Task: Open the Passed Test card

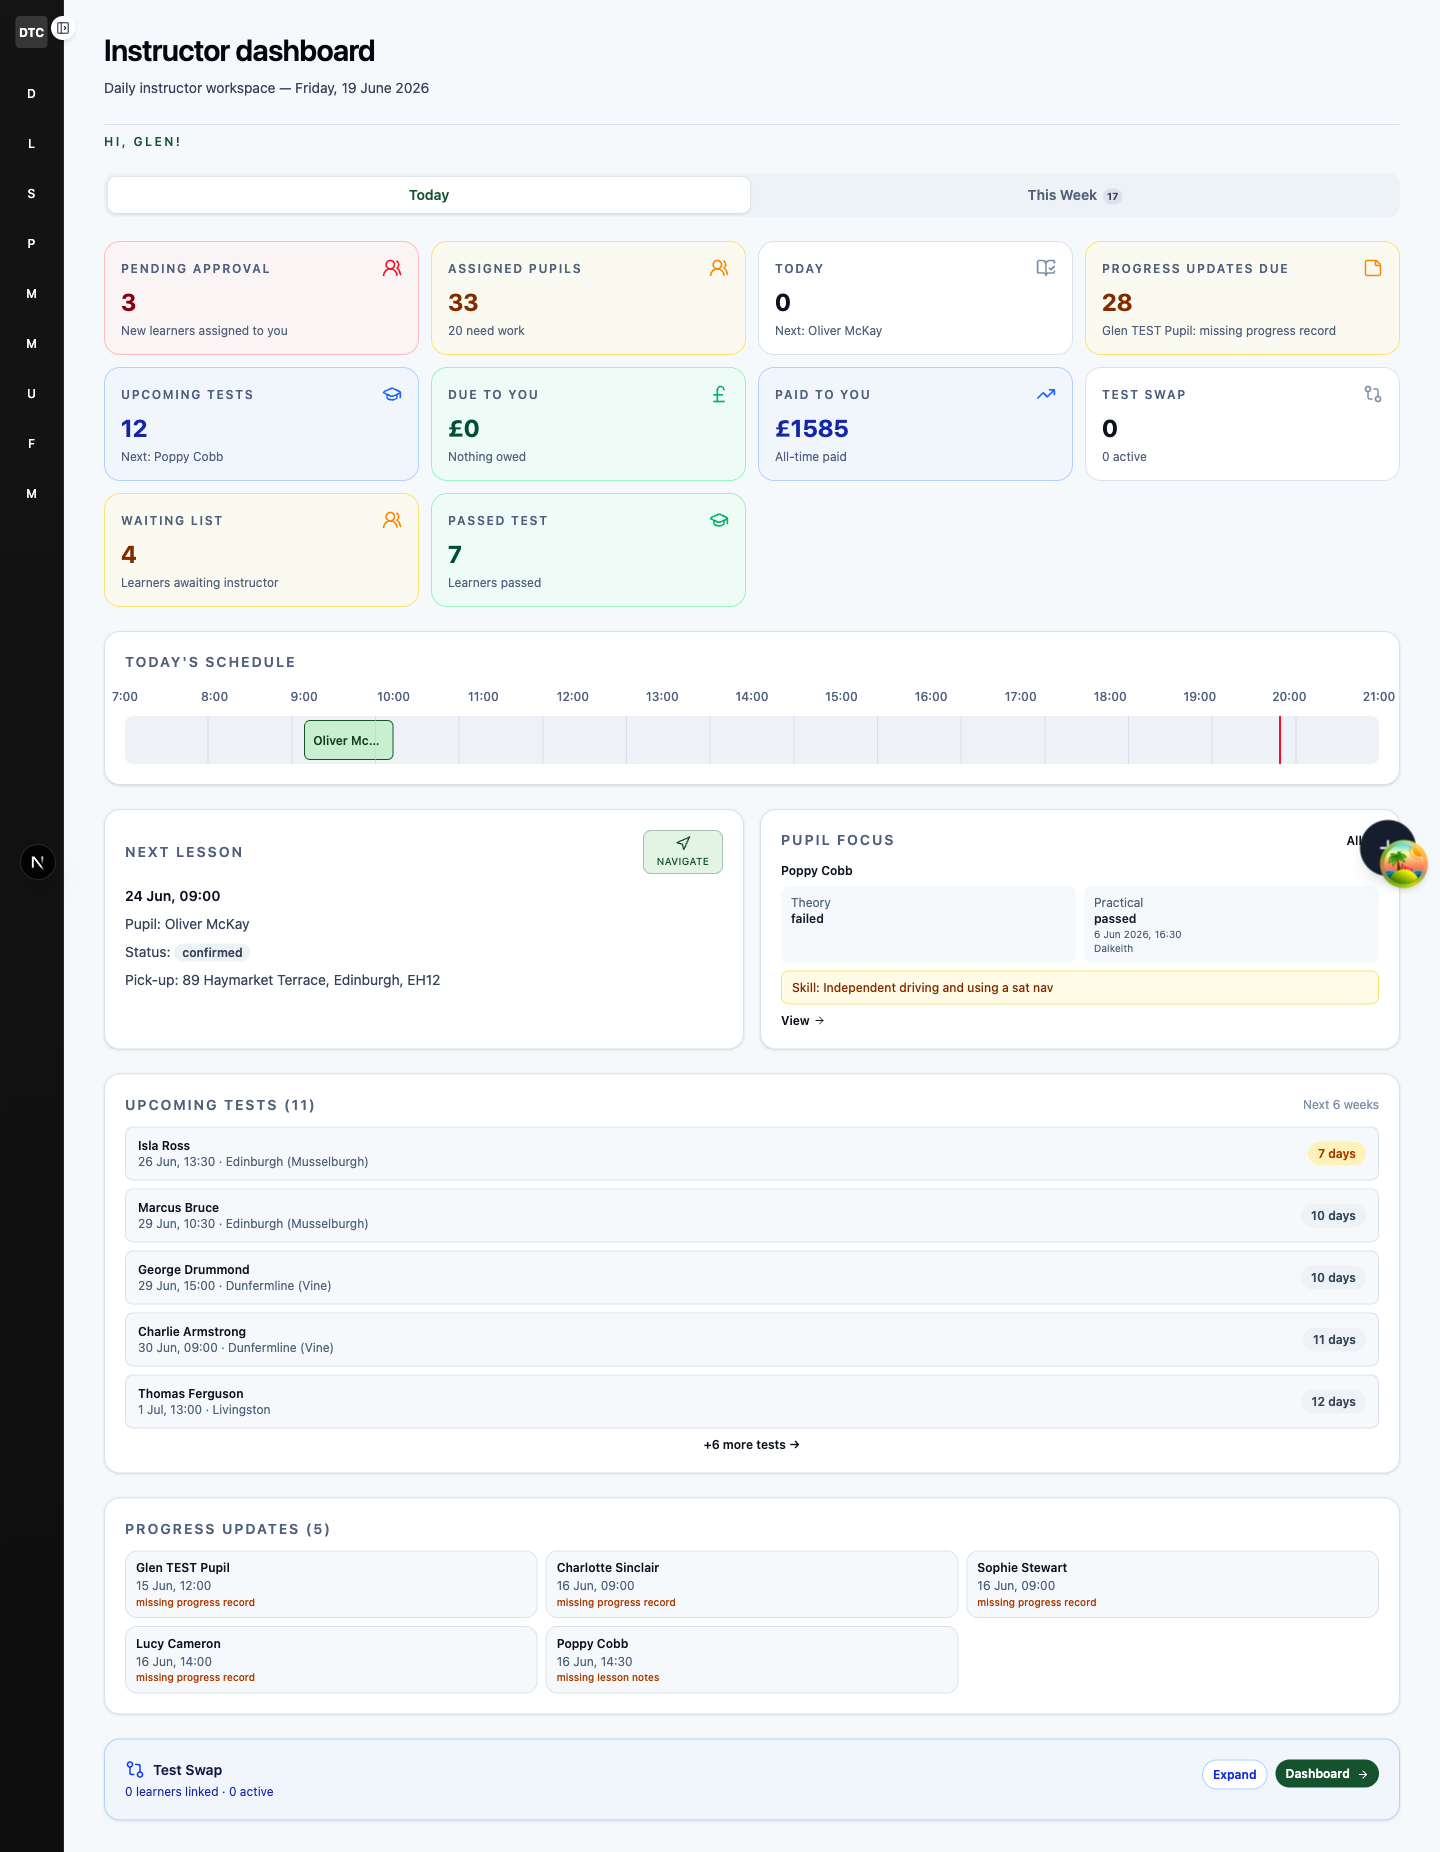Action: coord(588,550)
